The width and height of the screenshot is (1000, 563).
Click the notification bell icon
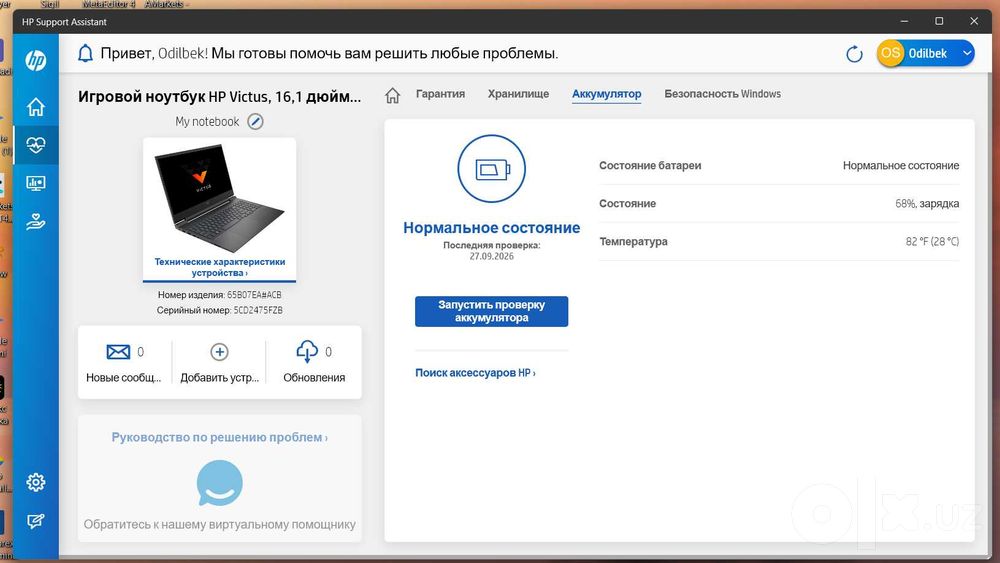tap(85, 53)
